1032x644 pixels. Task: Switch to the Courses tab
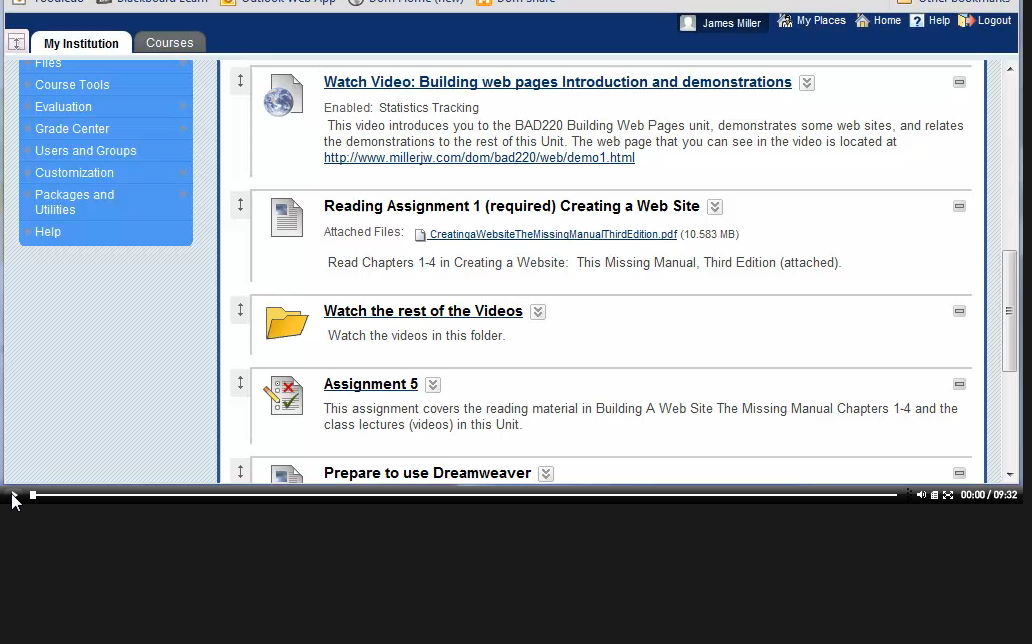(170, 42)
